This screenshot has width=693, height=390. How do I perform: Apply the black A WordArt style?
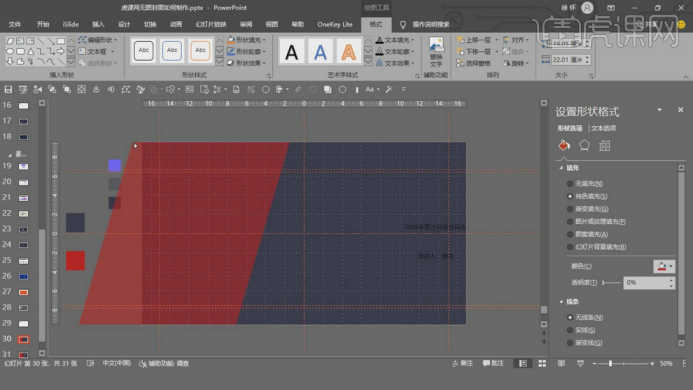292,52
